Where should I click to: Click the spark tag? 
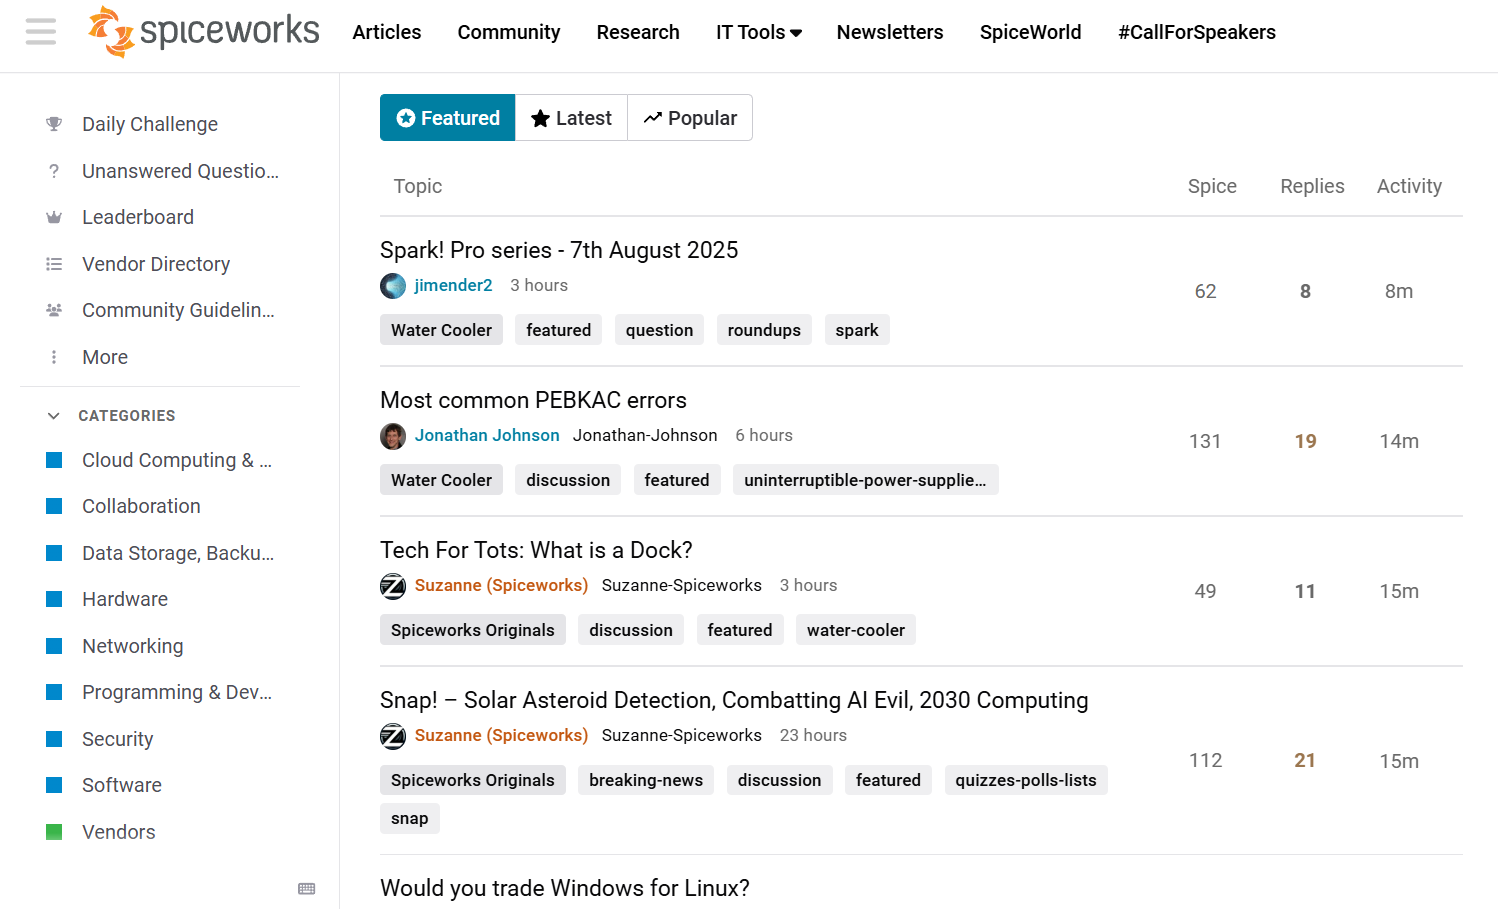[x=857, y=330]
